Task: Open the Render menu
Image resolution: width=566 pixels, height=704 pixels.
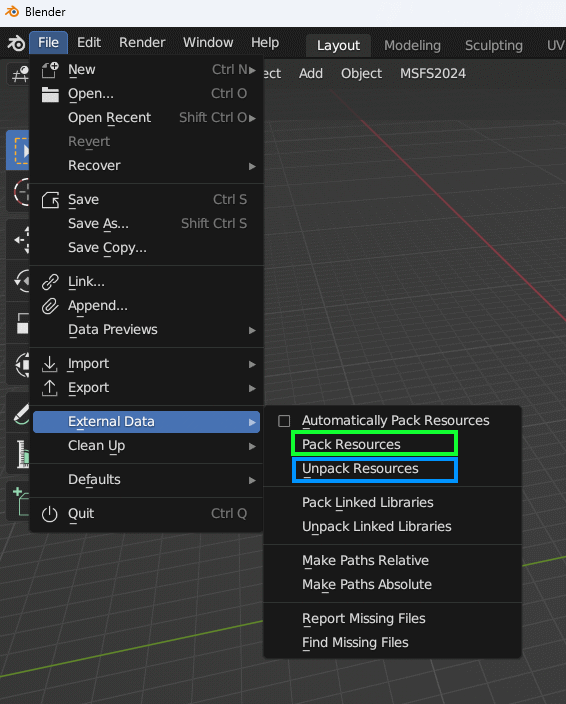Action: tap(142, 43)
